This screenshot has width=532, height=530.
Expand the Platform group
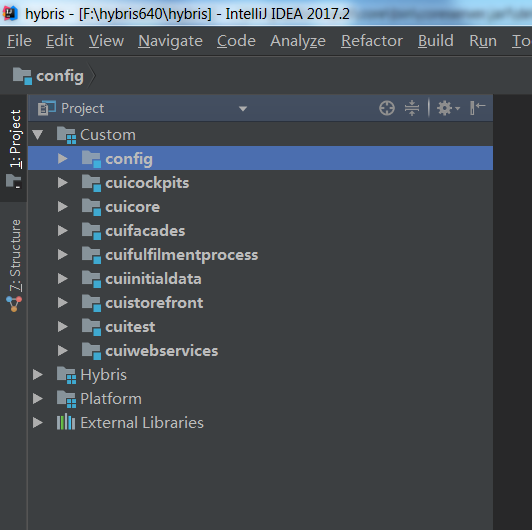37,399
